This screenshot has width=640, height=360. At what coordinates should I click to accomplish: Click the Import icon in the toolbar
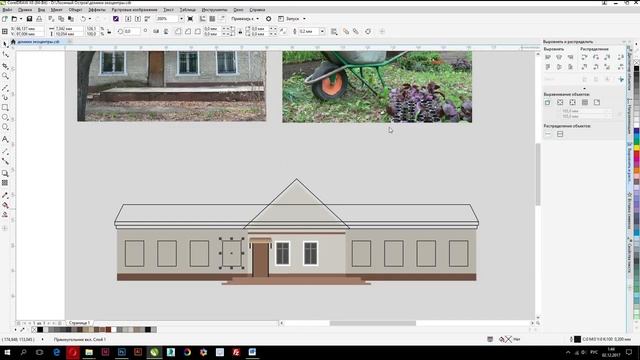[x=128, y=19]
